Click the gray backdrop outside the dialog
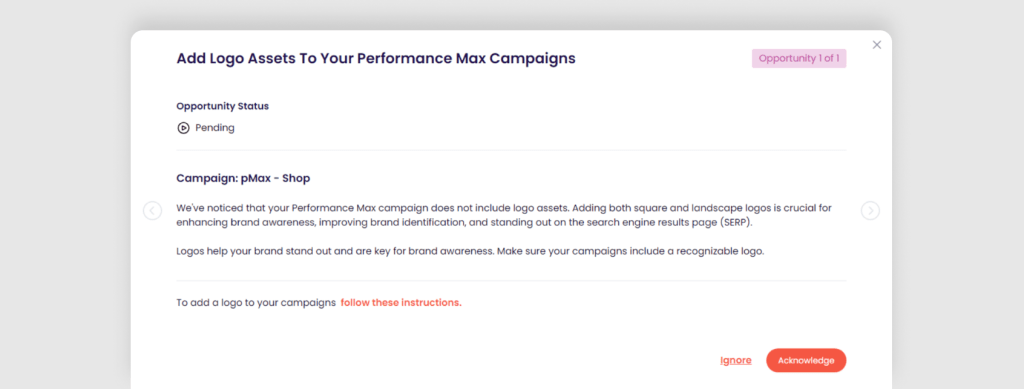 click(x=65, y=196)
